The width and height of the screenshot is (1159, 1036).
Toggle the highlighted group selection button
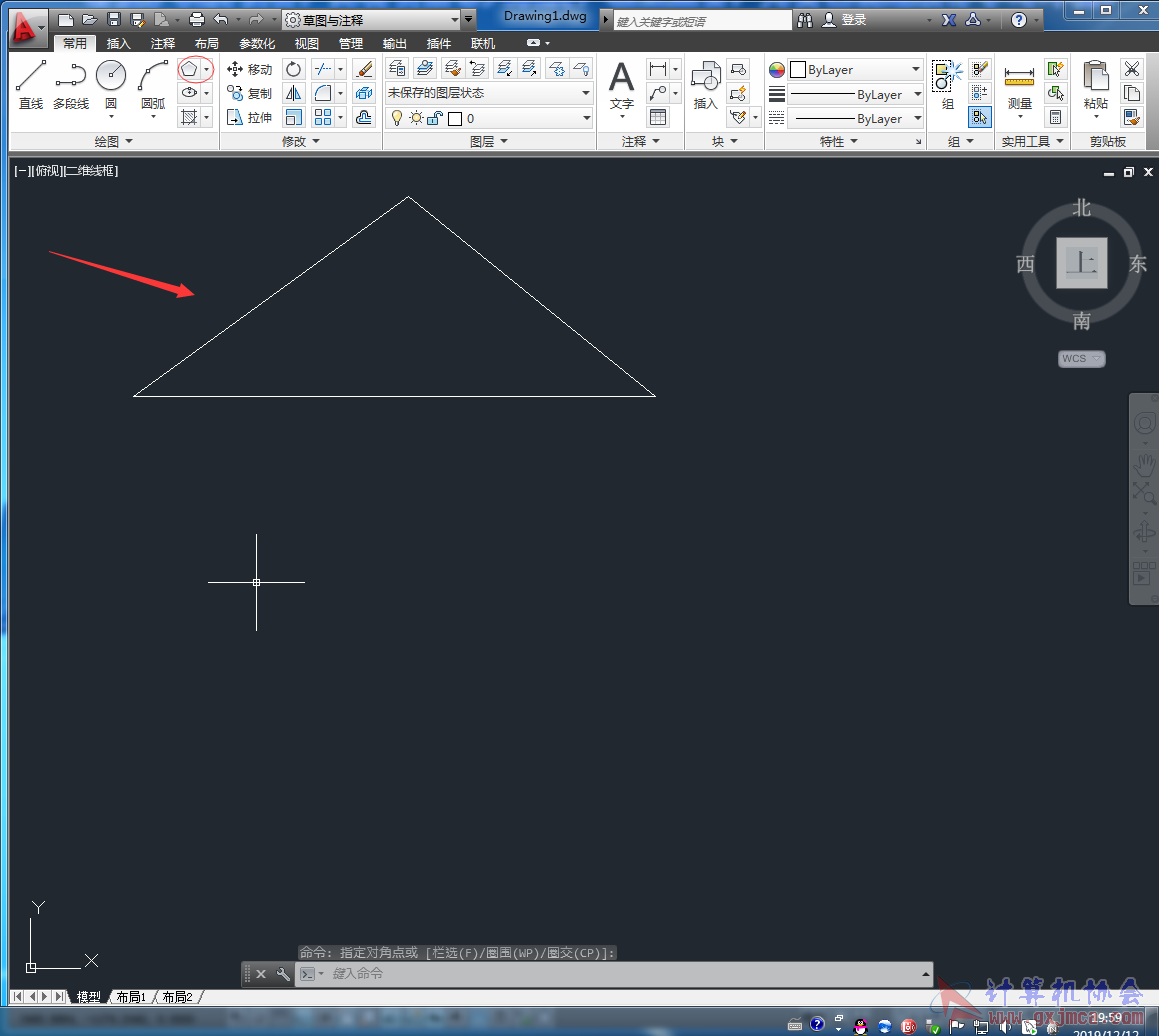[x=979, y=117]
